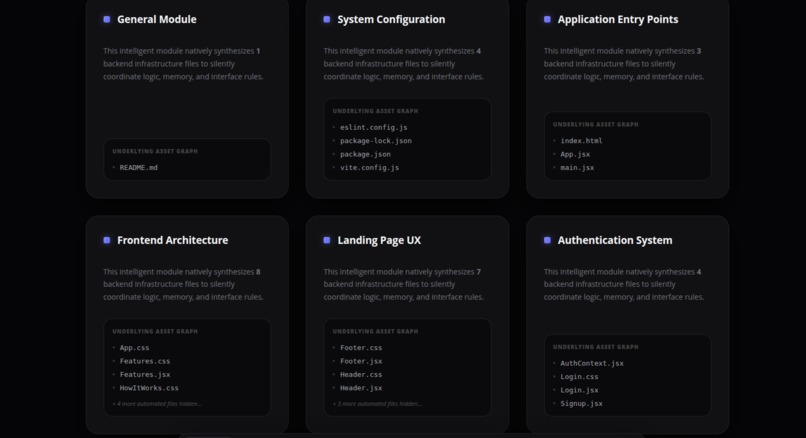Select the package.json file entry
This screenshot has width=806, height=438.
coord(365,154)
